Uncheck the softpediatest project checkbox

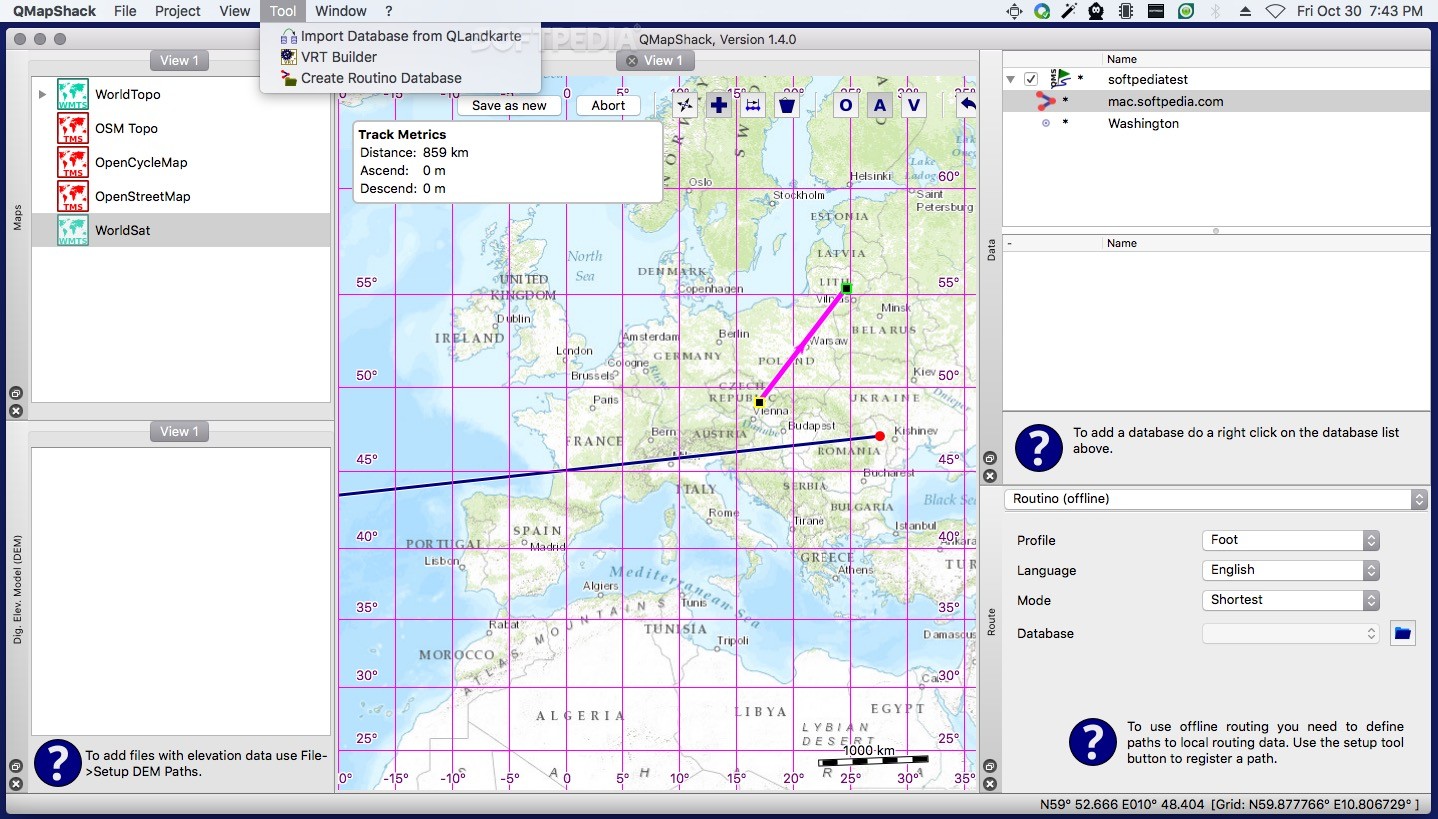(x=1031, y=79)
